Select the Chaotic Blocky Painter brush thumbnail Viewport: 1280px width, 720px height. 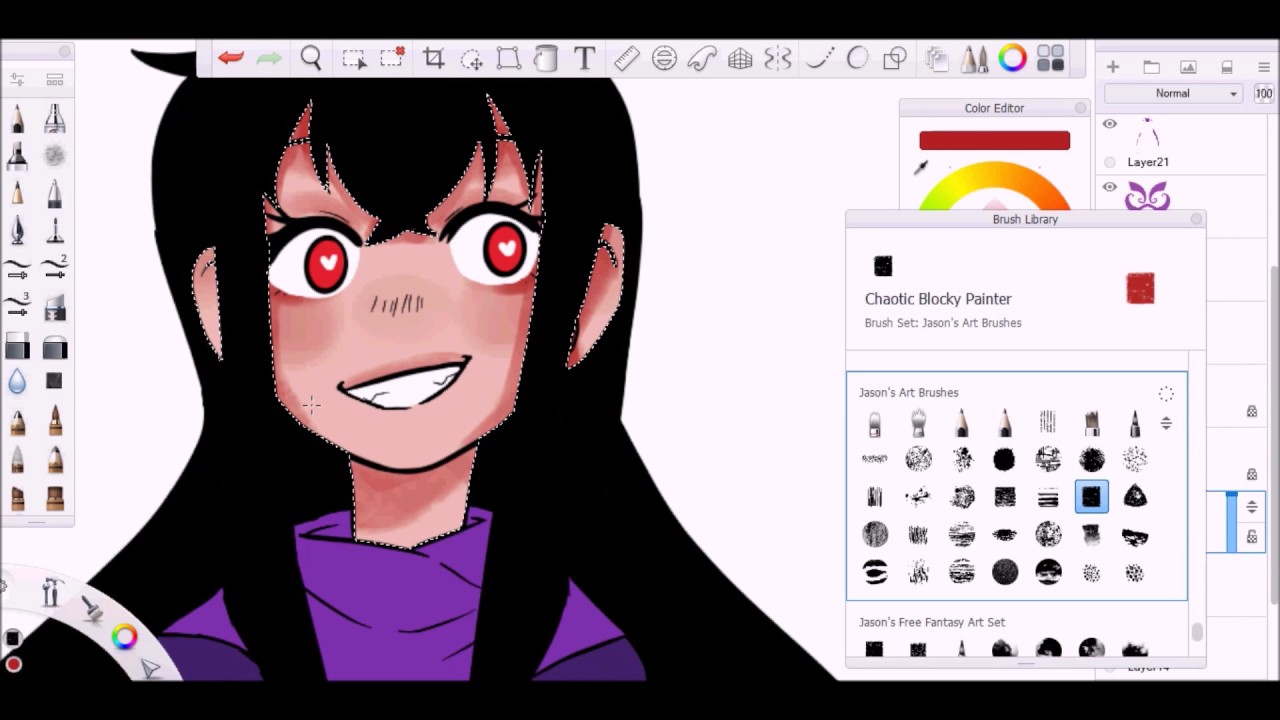1092,497
